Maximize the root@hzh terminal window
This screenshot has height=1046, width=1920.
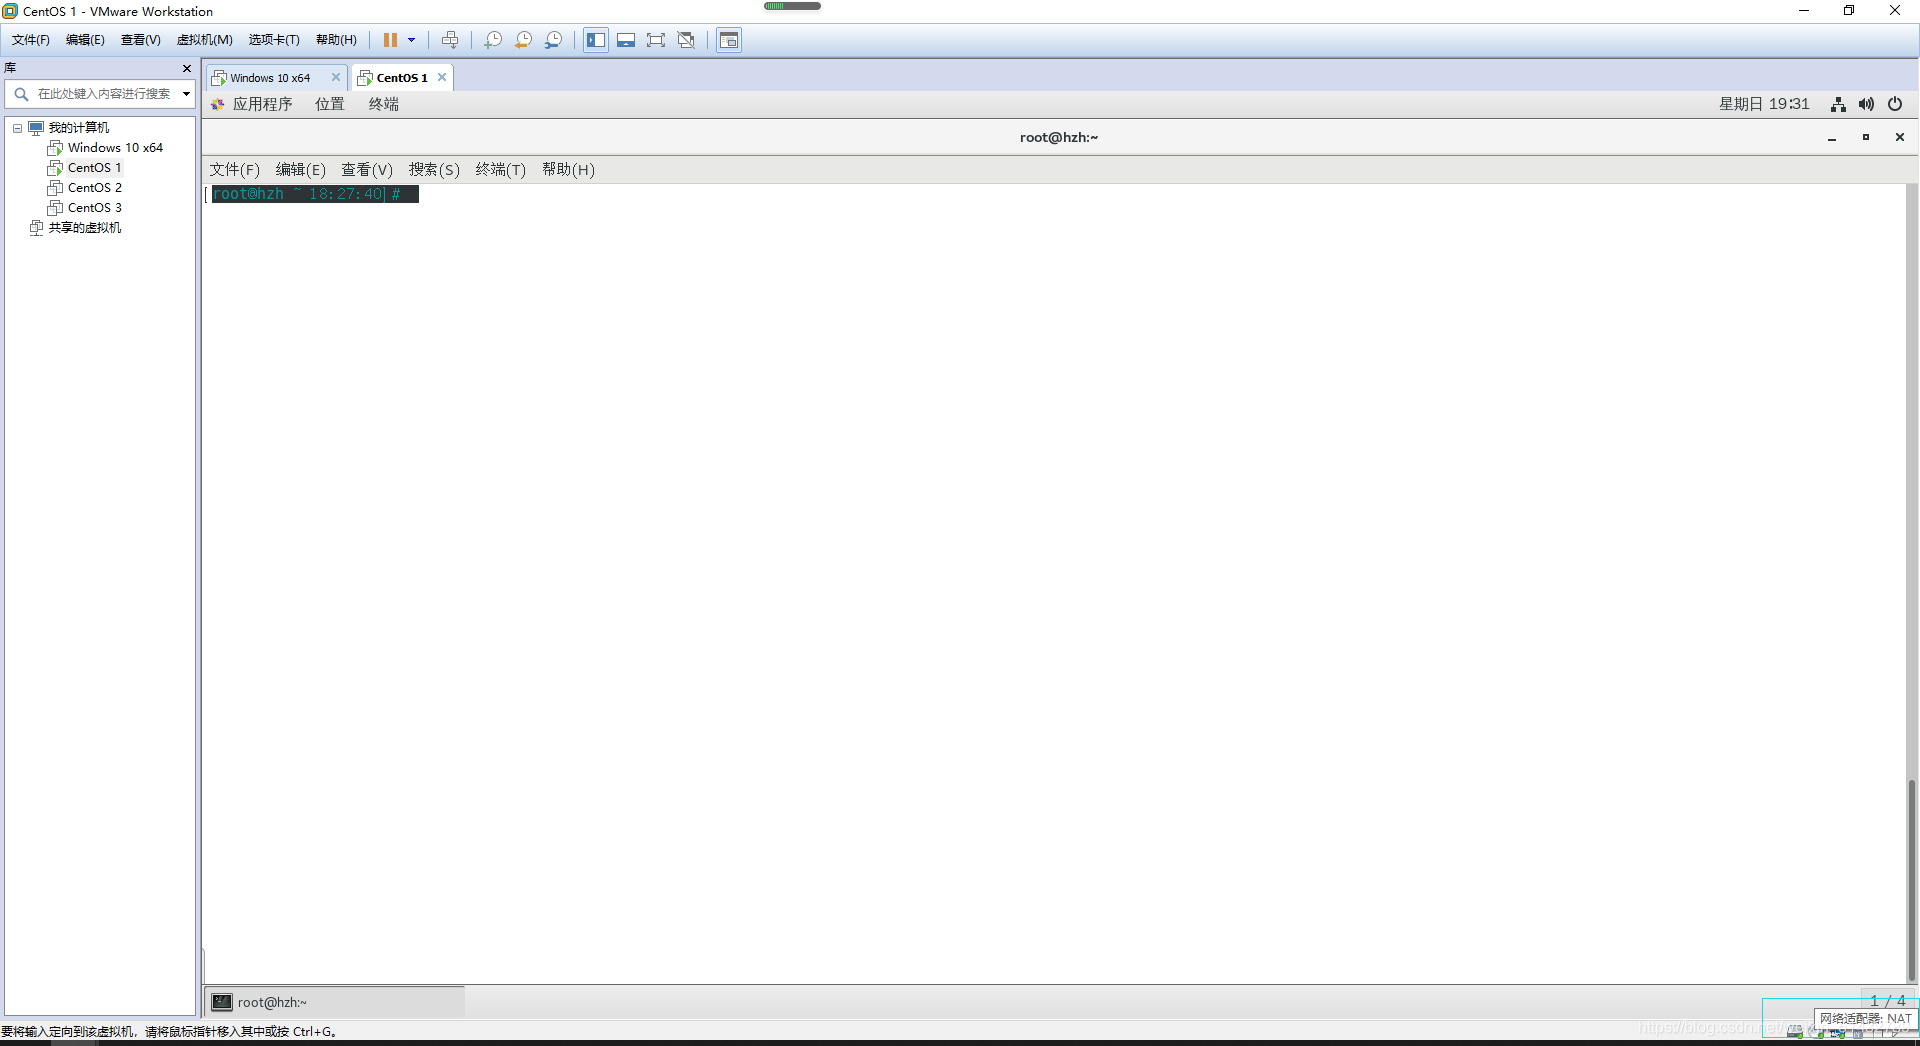click(1866, 138)
